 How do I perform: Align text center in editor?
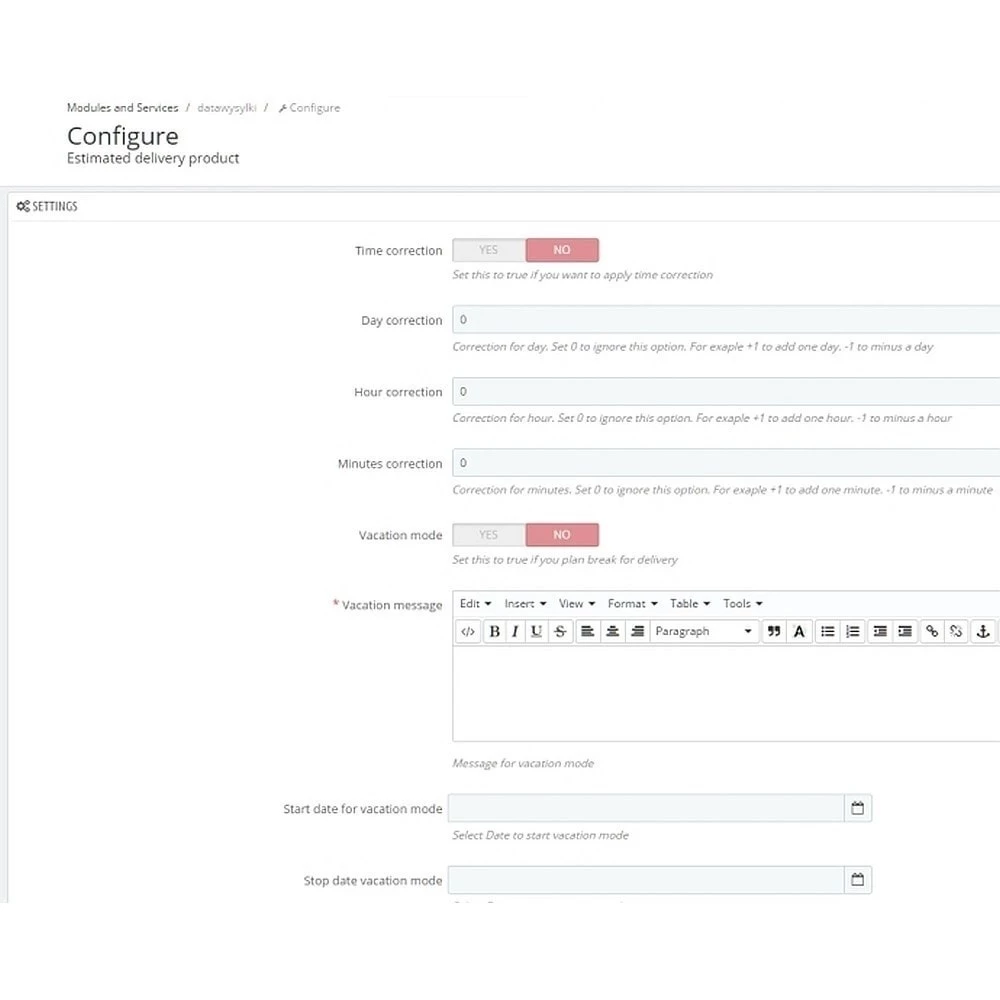tap(612, 631)
